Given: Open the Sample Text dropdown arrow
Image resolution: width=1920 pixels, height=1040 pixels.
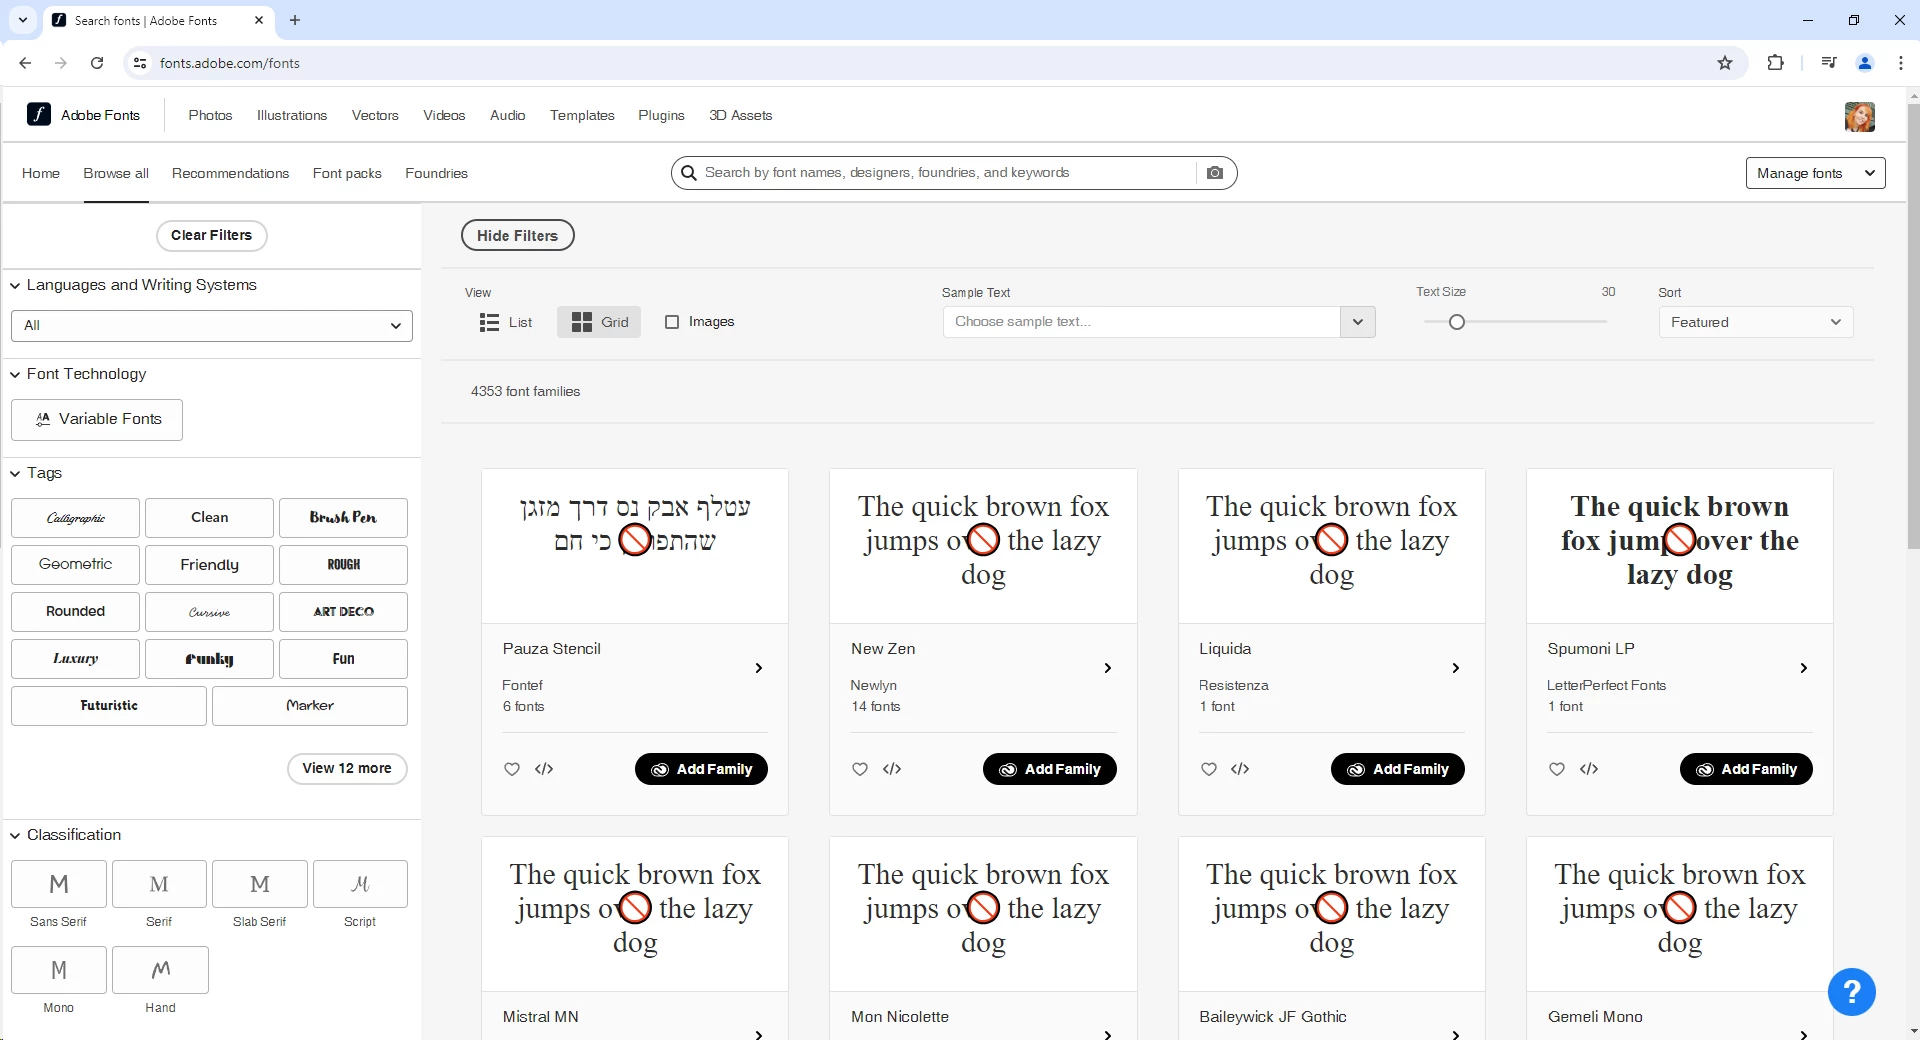Looking at the screenshot, I should click(x=1358, y=322).
